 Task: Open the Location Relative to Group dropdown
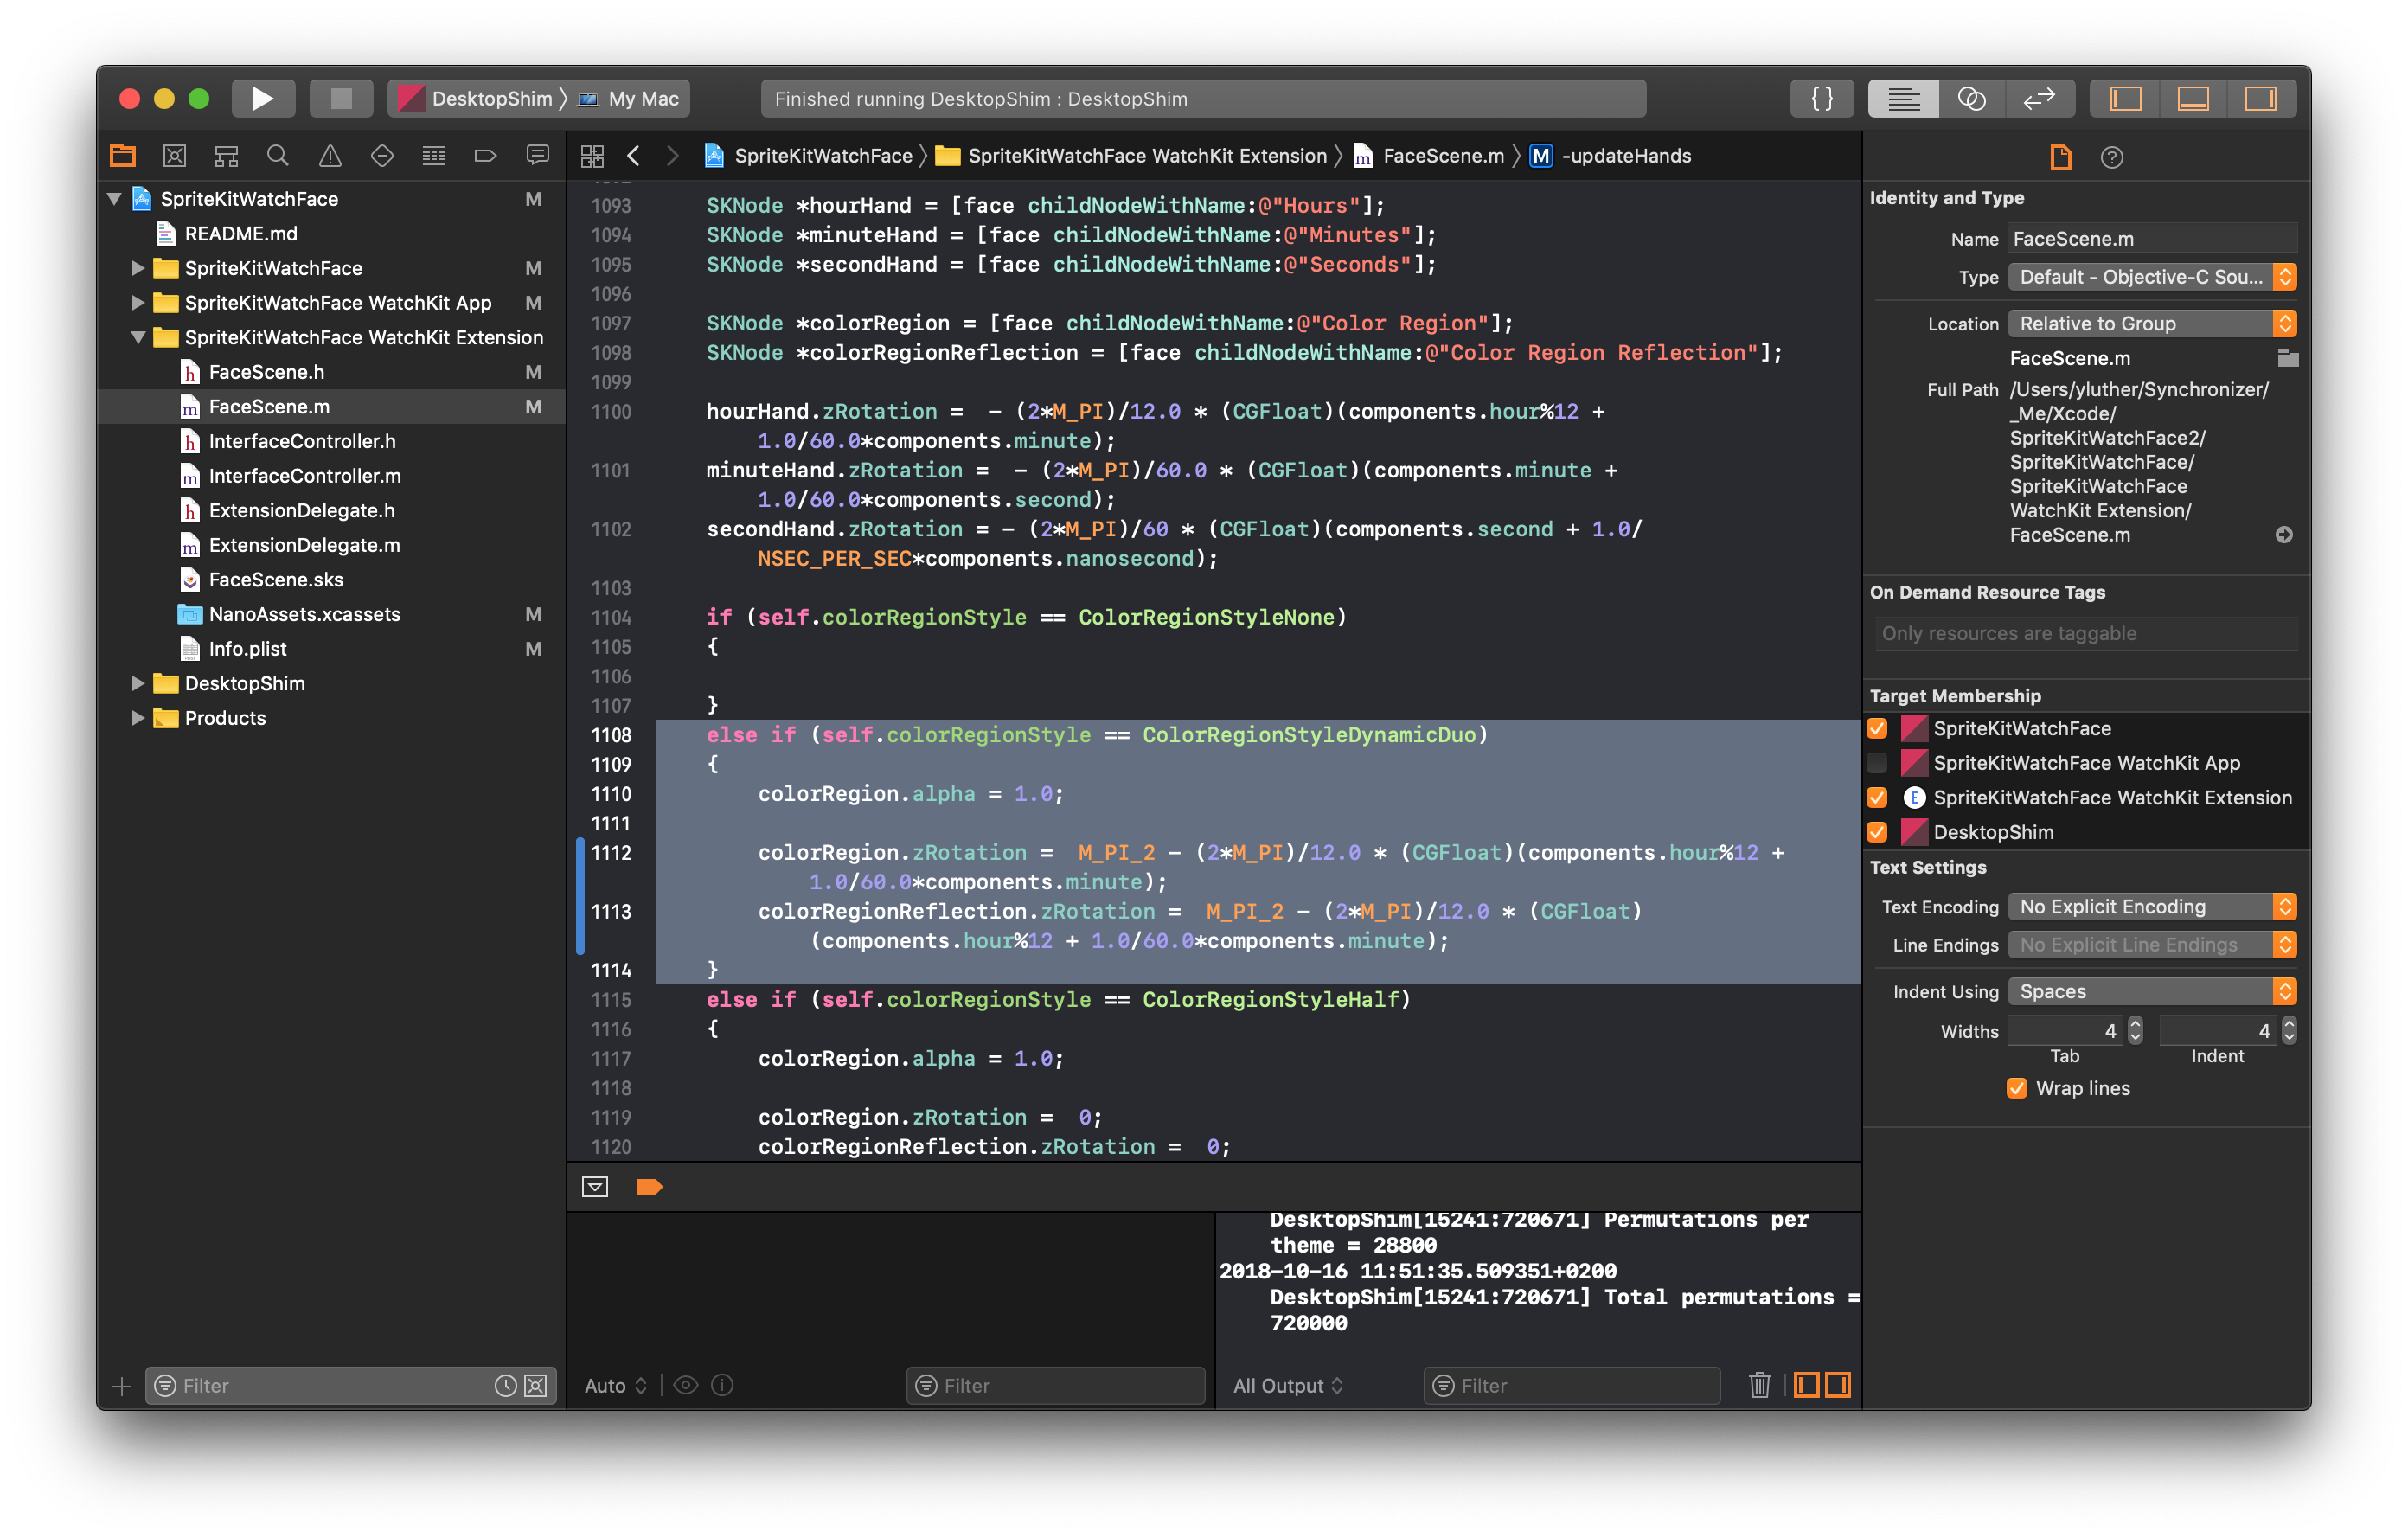(2152, 323)
